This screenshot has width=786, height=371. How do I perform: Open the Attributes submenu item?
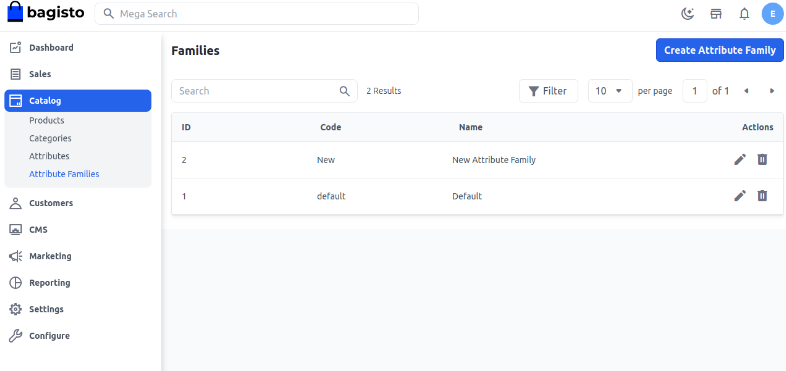tap(49, 156)
